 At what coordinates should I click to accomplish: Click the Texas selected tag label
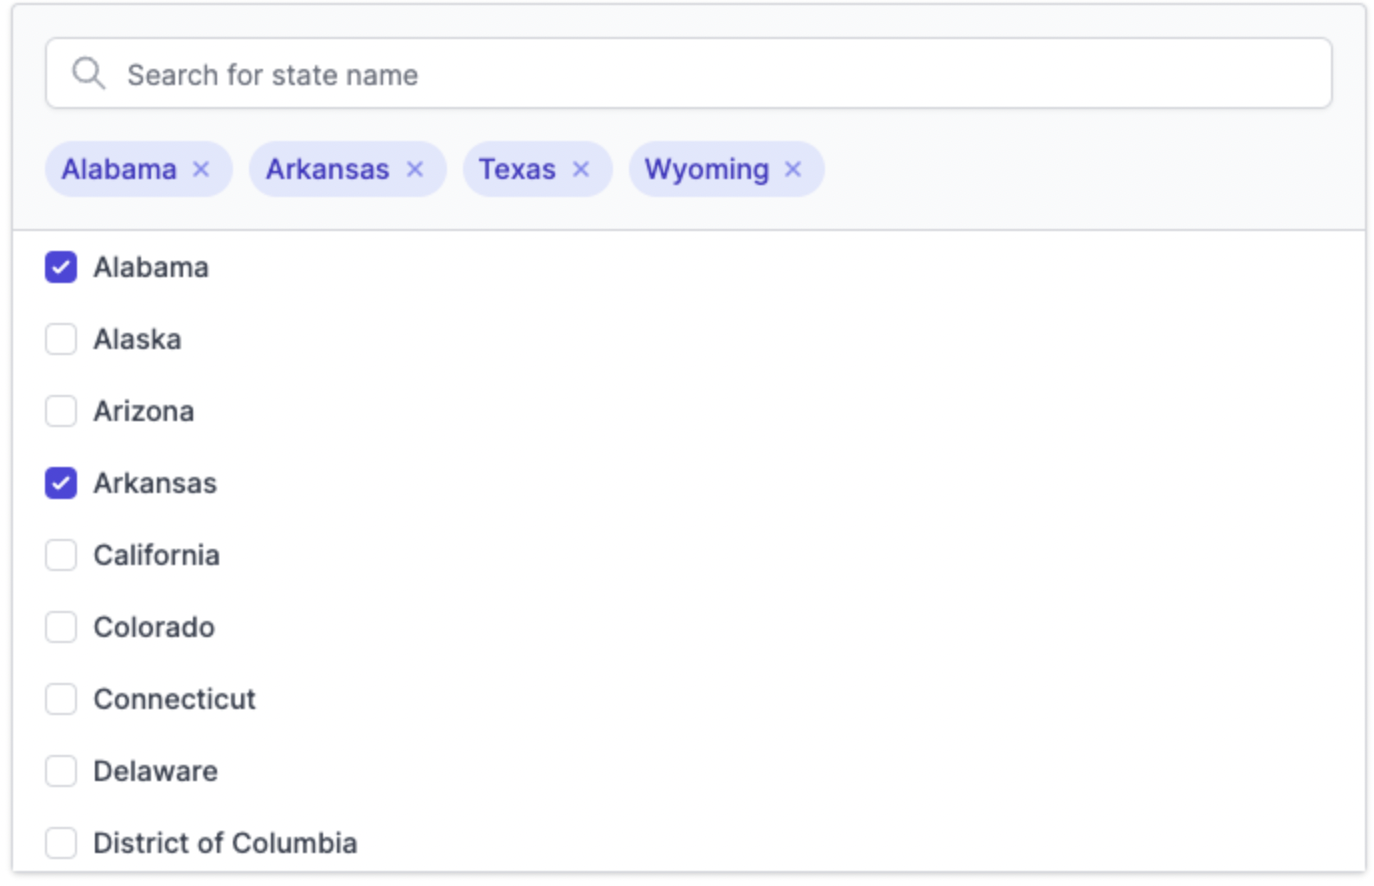[517, 169]
